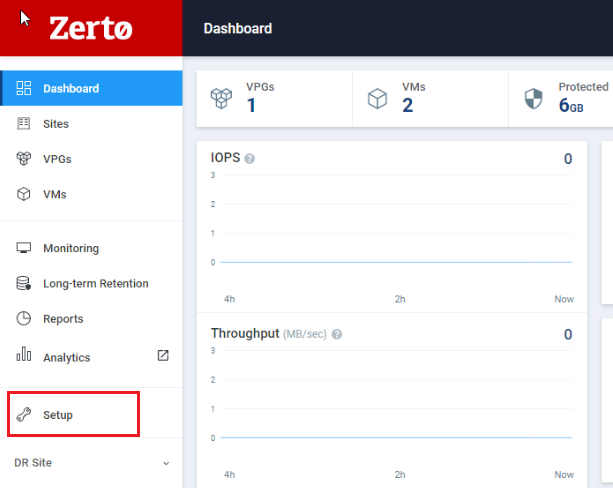Viewport: 613px width, 488px height.
Task: Open Analytics external link icon
Action: [163, 355]
